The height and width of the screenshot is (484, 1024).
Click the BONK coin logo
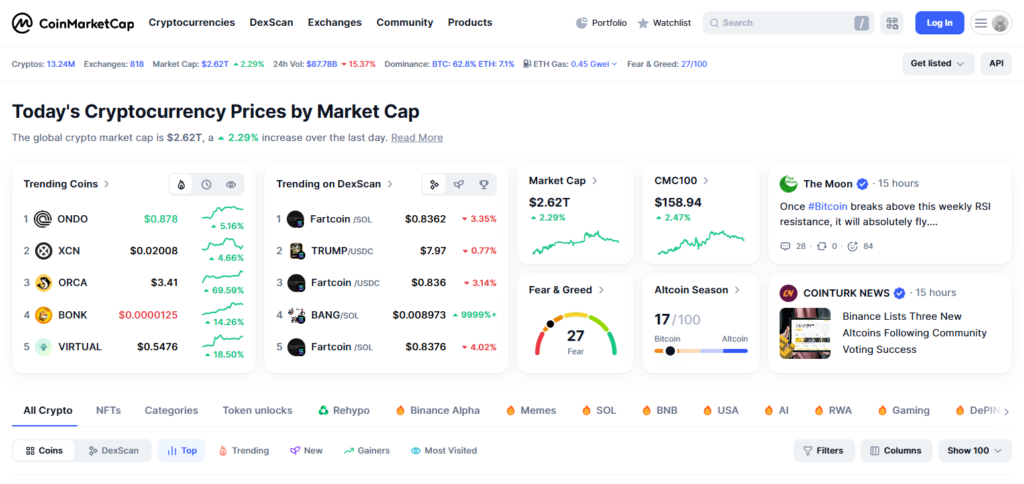tap(43, 315)
